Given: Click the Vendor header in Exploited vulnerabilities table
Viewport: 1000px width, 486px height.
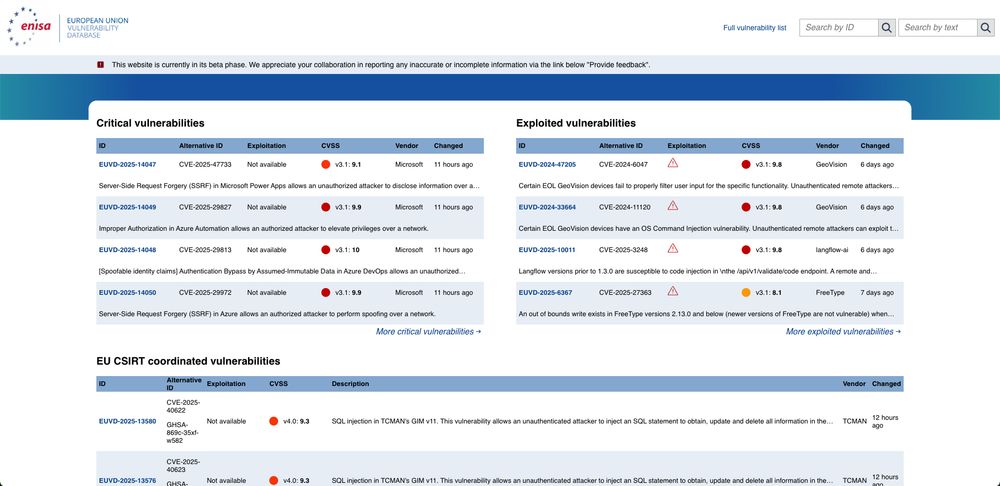Looking at the screenshot, I should [827, 146].
